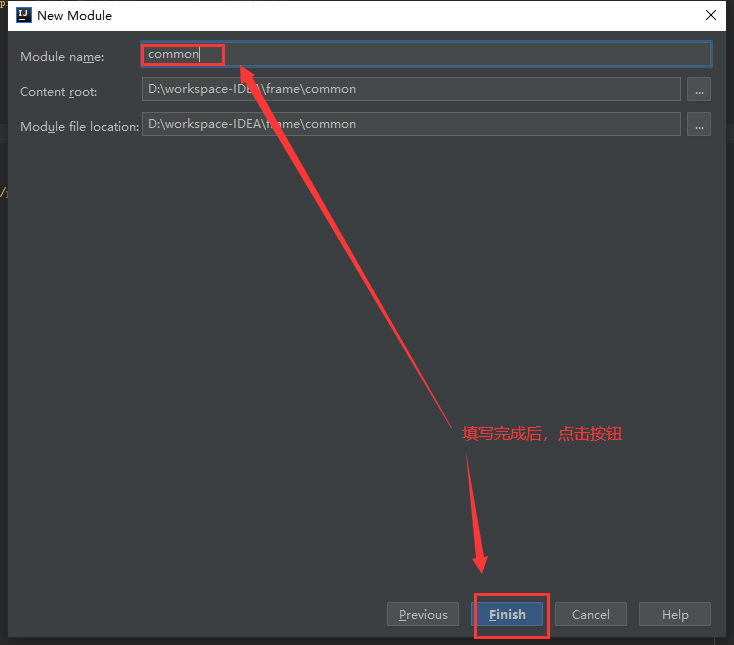This screenshot has height=645, width=734.
Task: Click the IntelliJ IDEA title bar icon
Action: click(x=24, y=15)
